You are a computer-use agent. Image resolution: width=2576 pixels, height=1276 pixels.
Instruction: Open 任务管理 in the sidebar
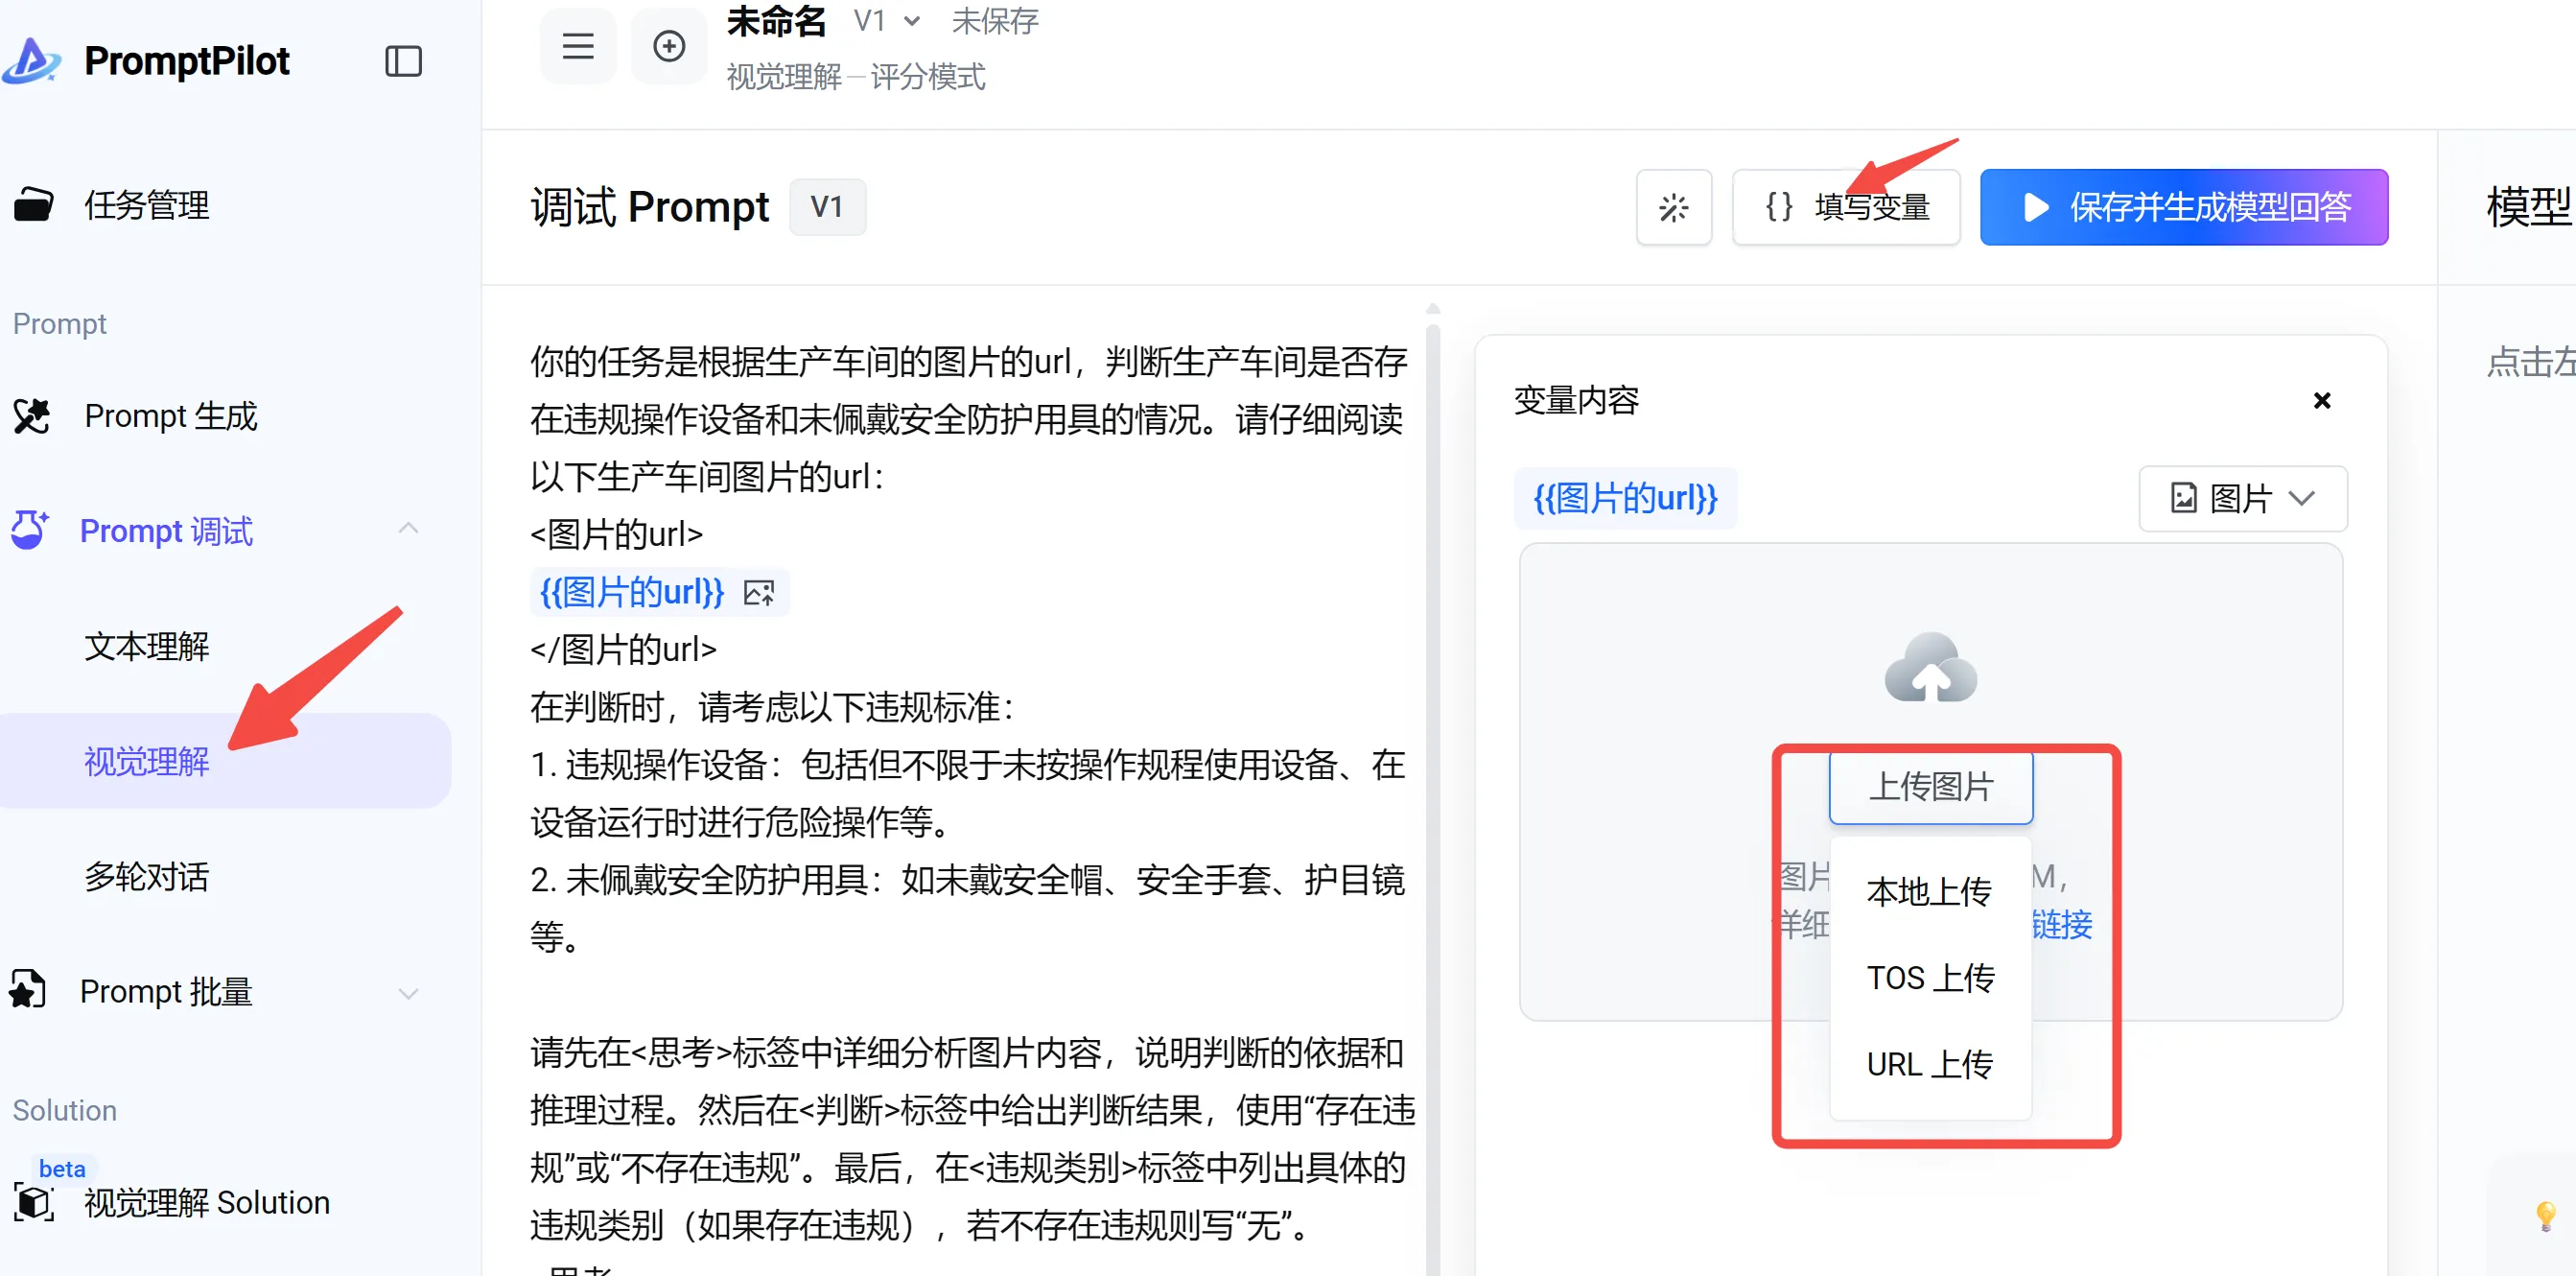tap(146, 205)
